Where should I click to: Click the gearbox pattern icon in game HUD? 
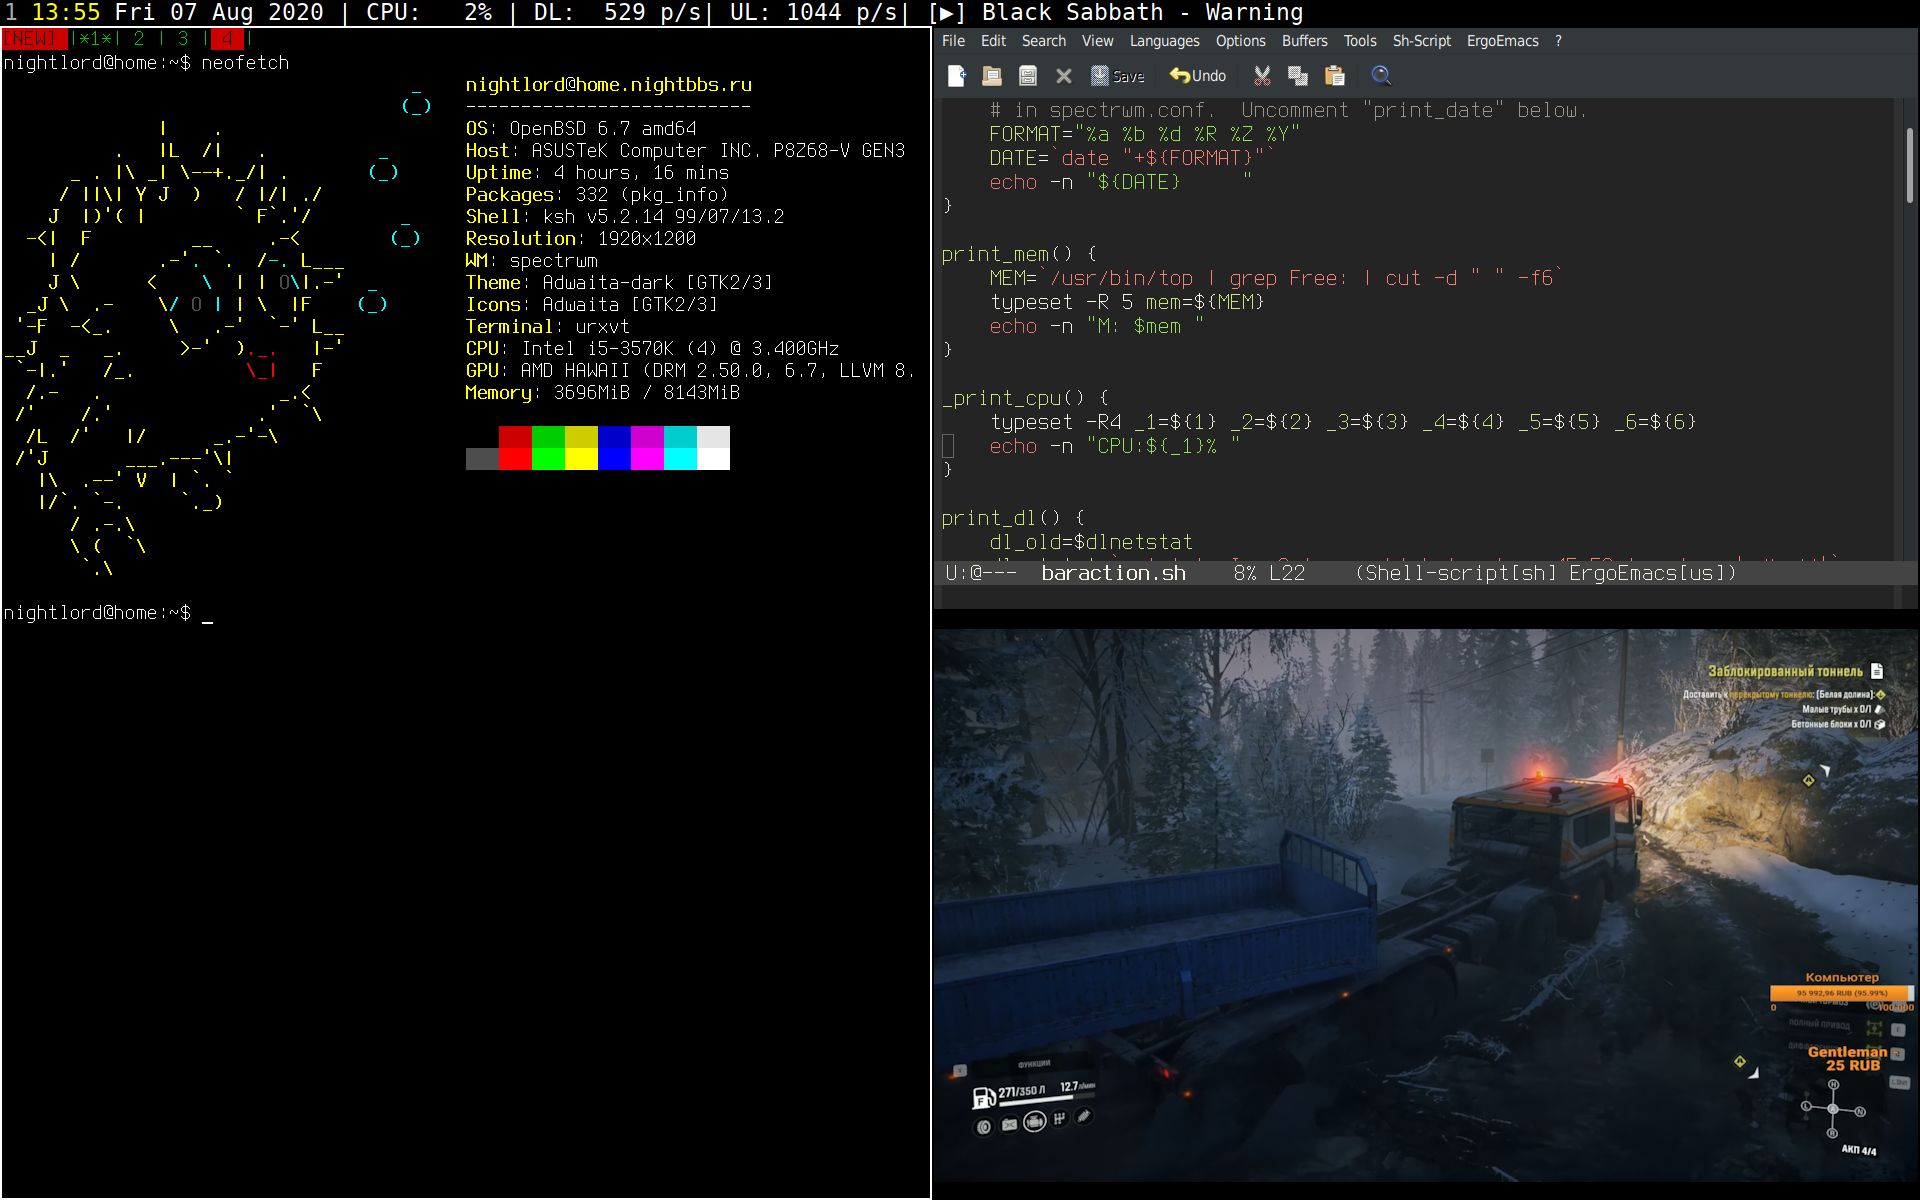(x=1060, y=1118)
